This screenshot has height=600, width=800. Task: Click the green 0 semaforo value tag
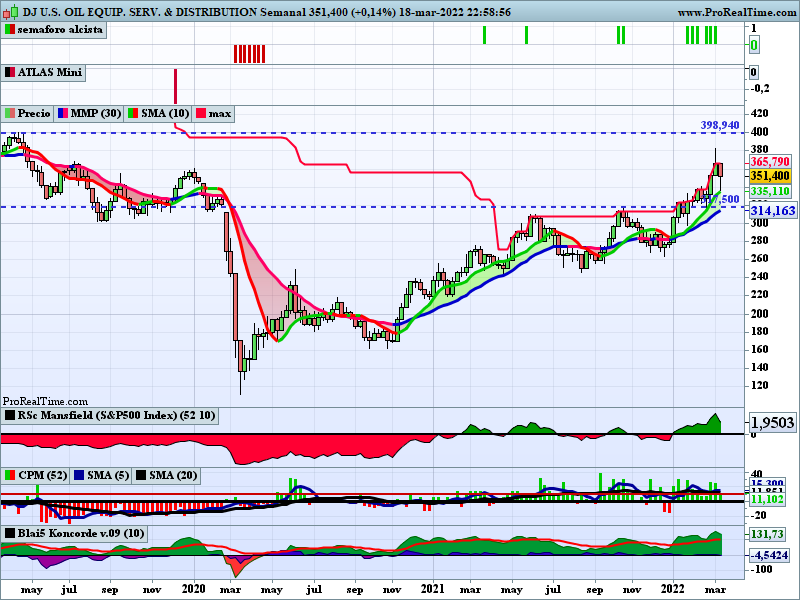tap(754, 45)
